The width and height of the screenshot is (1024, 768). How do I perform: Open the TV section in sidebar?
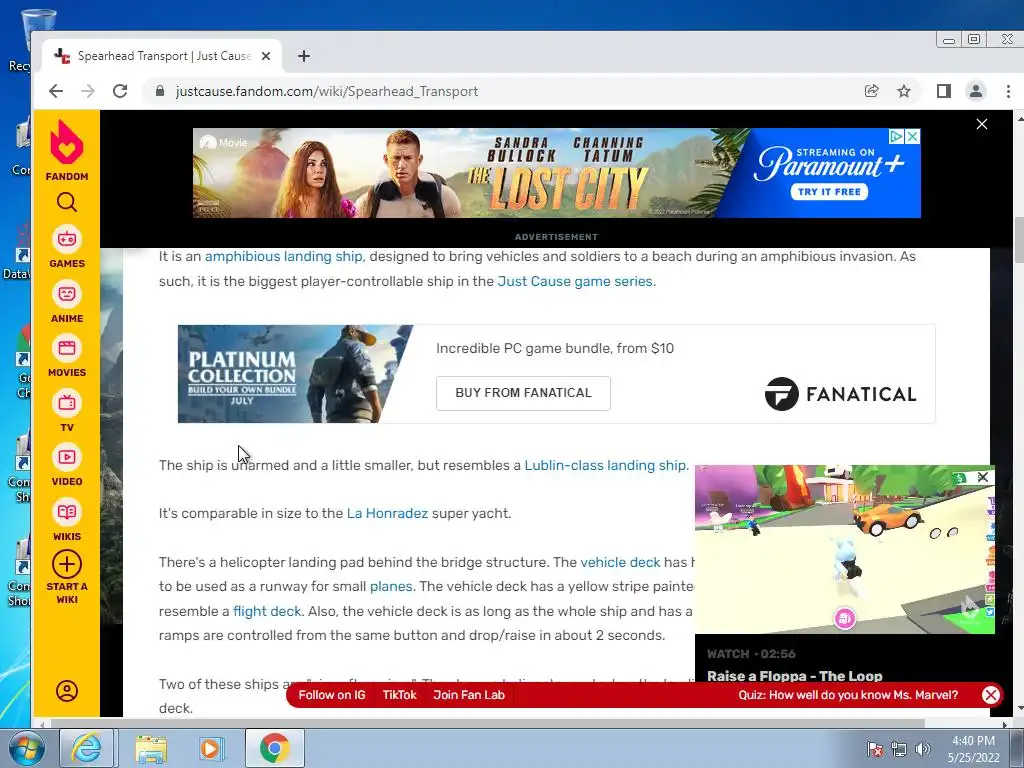coord(67,411)
